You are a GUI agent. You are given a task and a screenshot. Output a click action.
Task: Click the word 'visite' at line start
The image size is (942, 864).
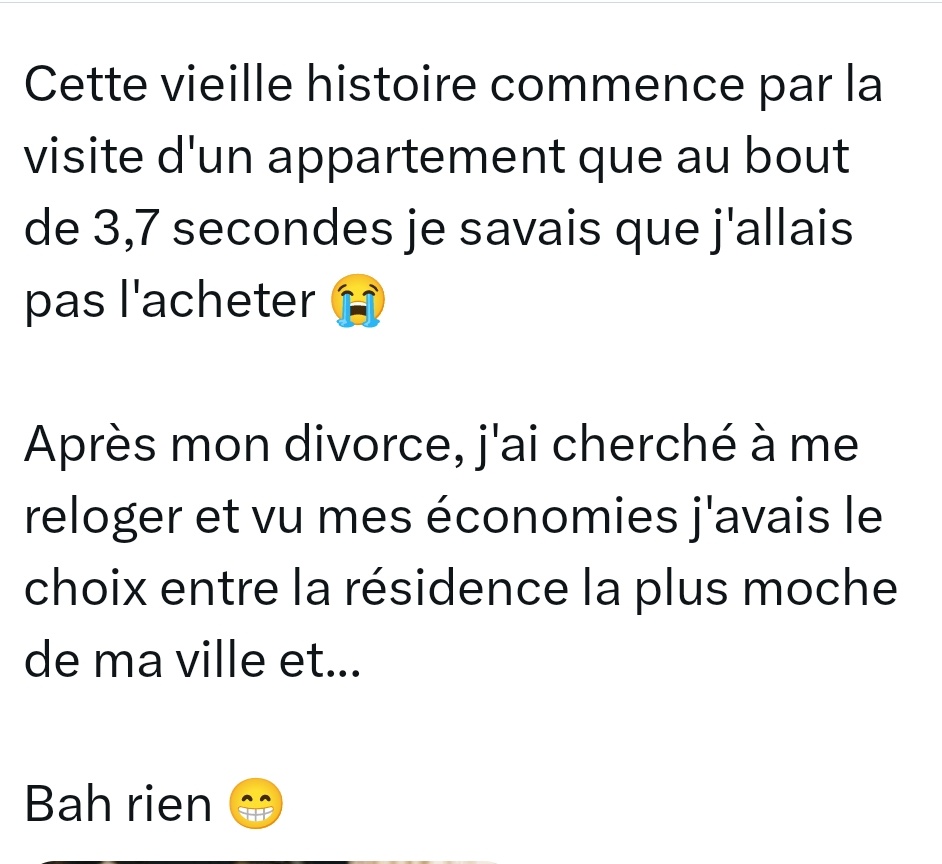pyautogui.click(x=84, y=156)
